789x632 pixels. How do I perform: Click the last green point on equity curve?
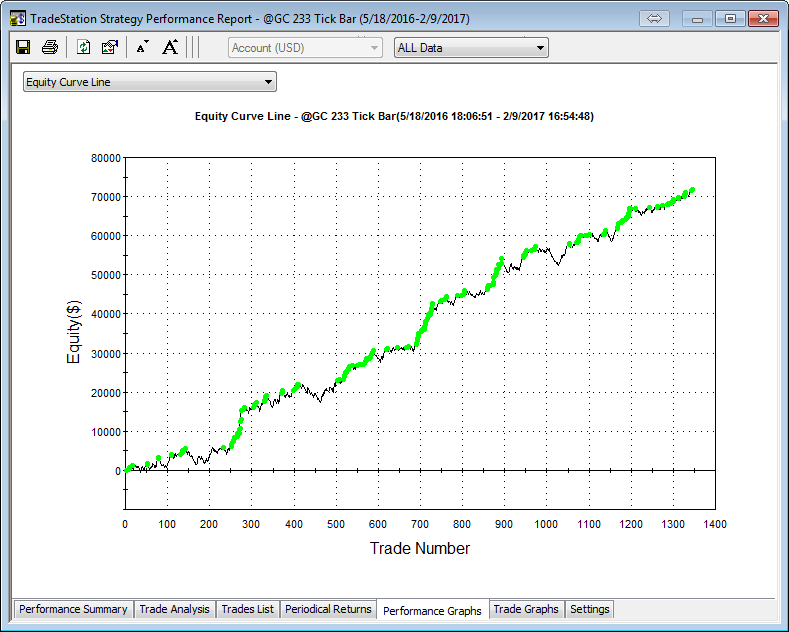coord(691,190)
